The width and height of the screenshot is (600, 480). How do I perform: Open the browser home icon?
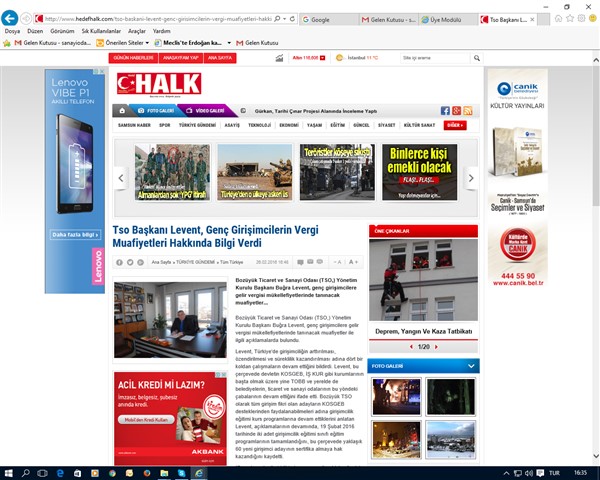click(x=559, y=18)
